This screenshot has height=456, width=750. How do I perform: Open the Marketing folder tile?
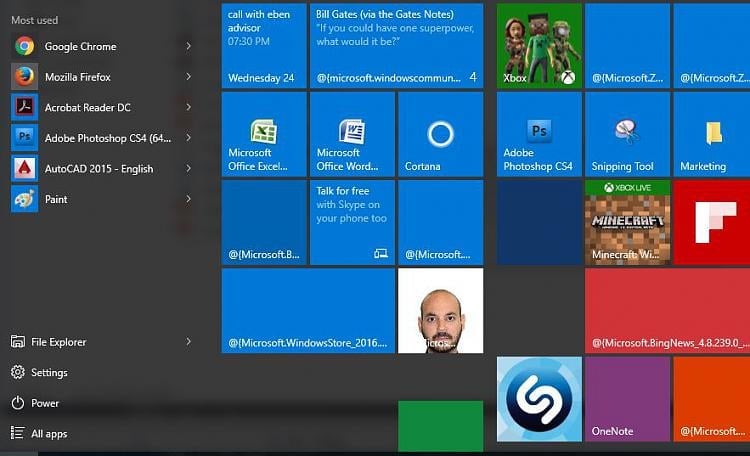pos(712,134)
